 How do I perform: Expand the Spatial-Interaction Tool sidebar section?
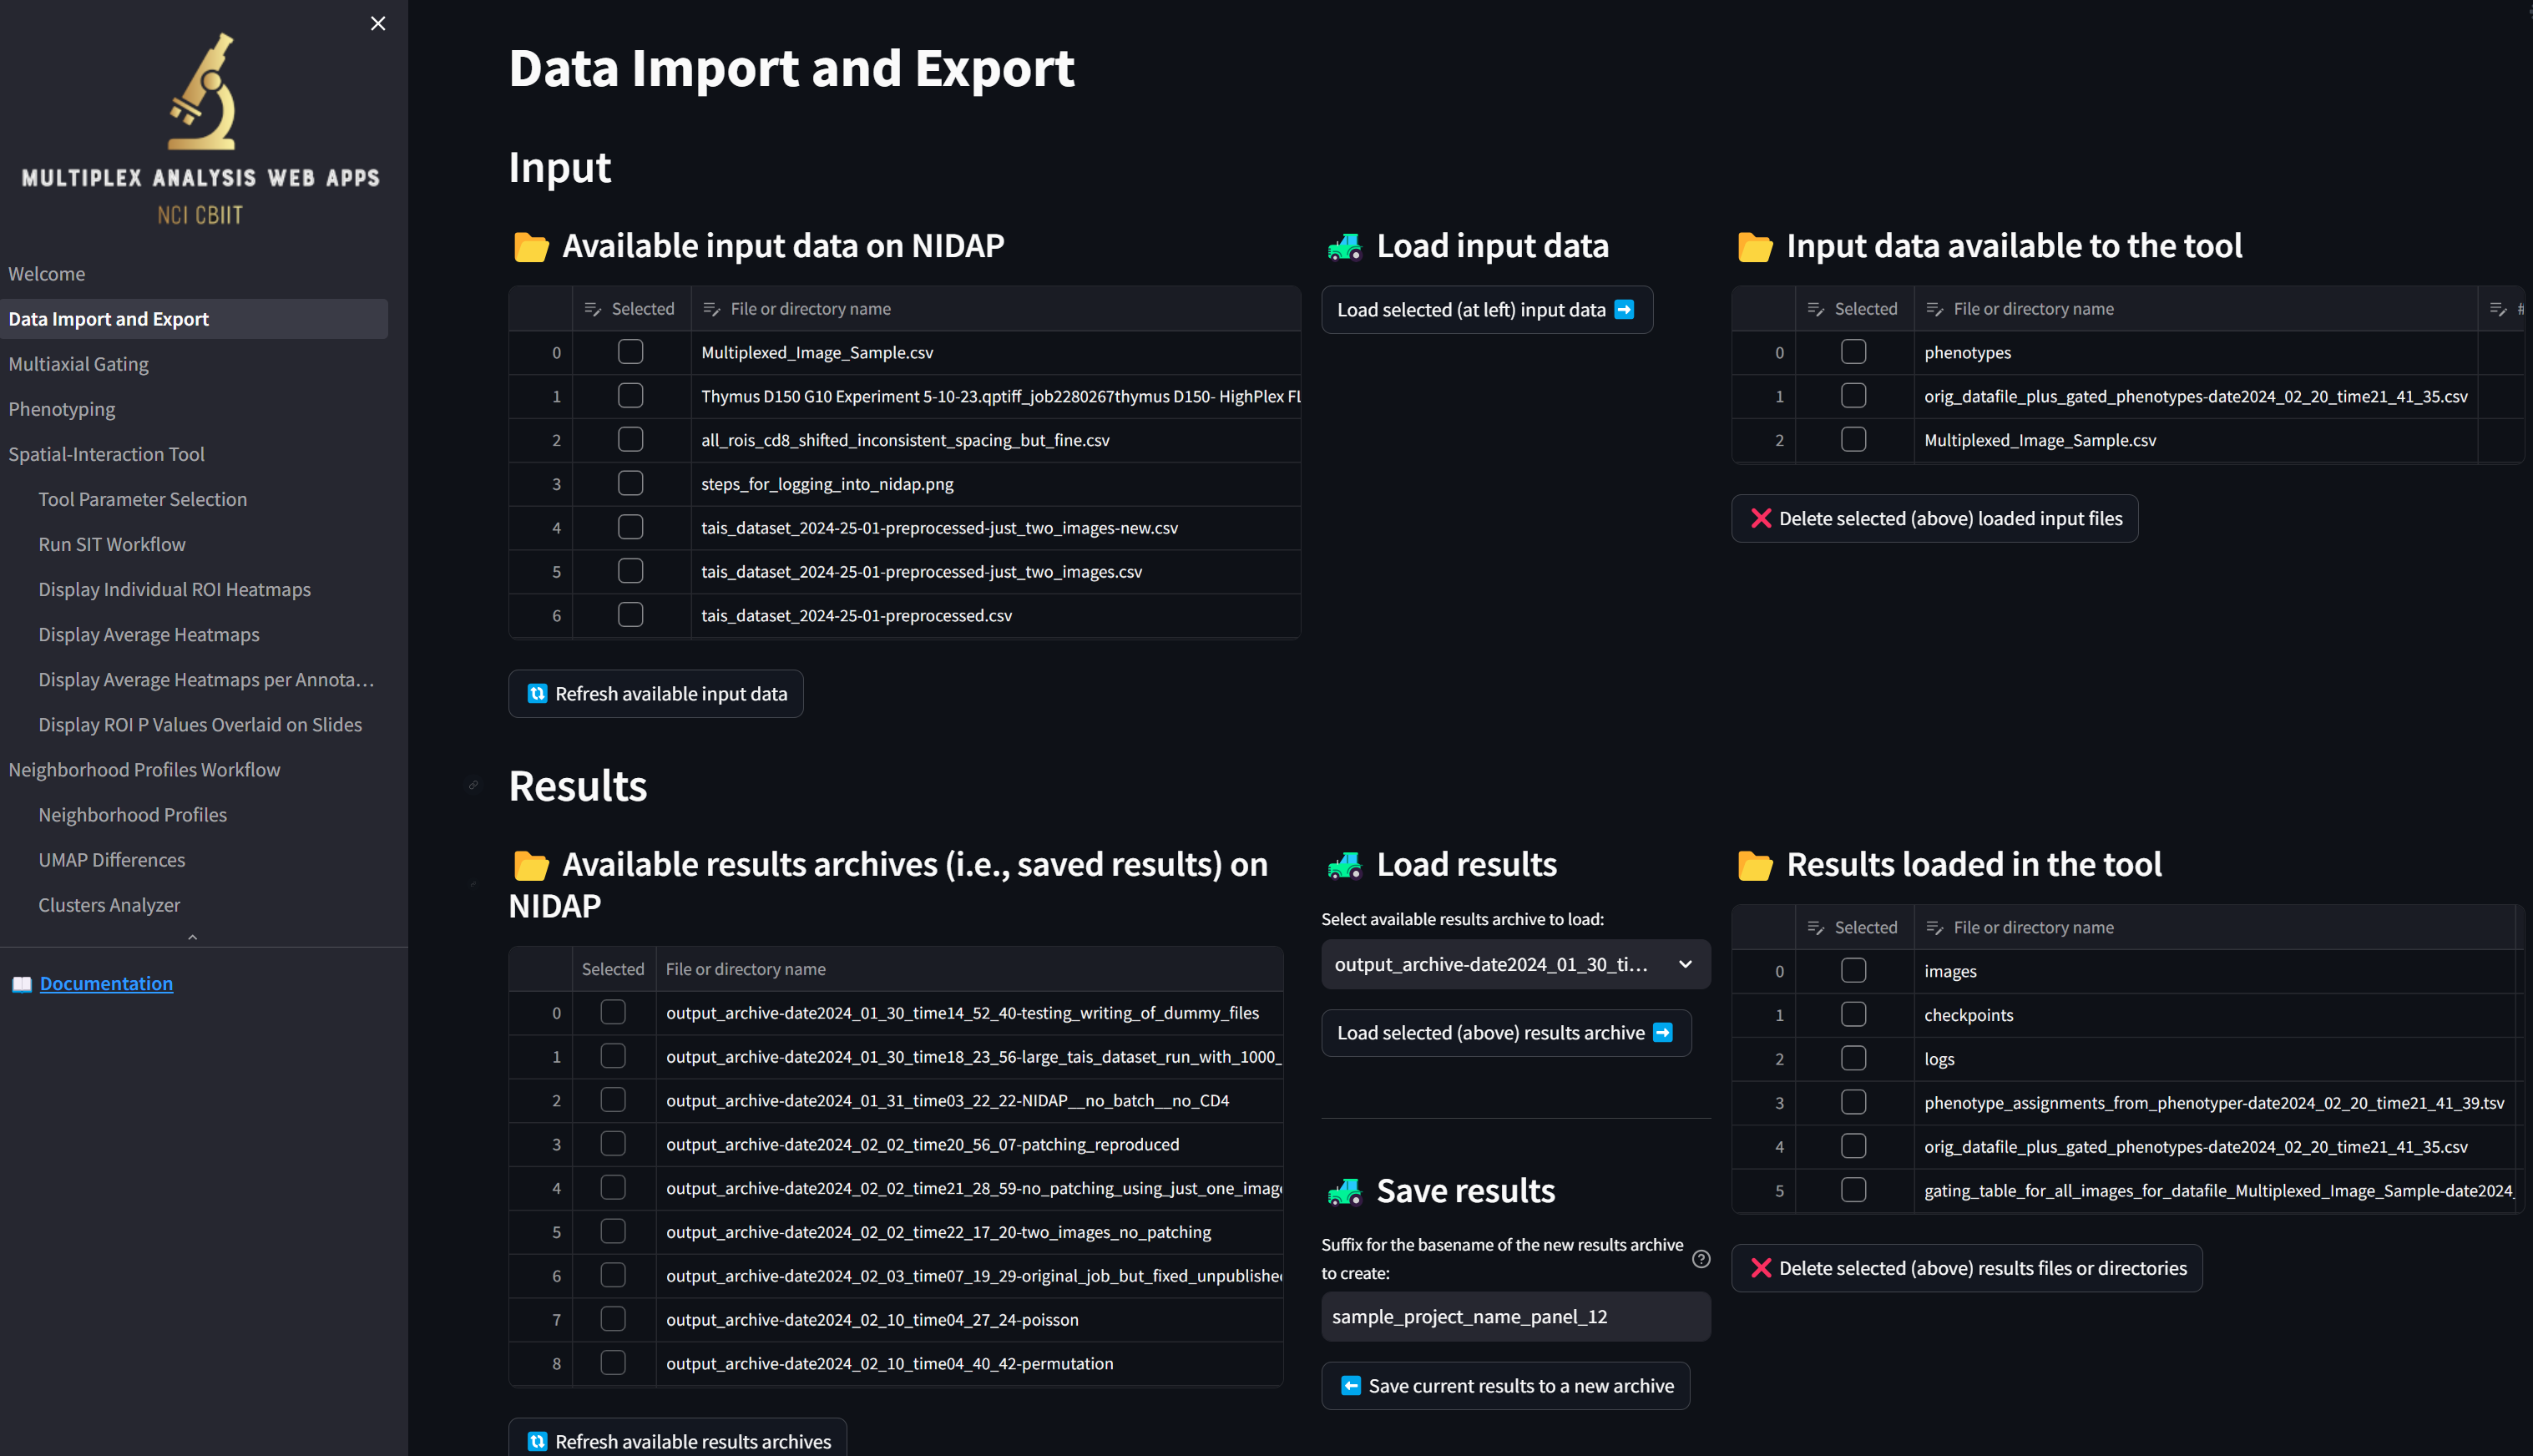[106, 454]
